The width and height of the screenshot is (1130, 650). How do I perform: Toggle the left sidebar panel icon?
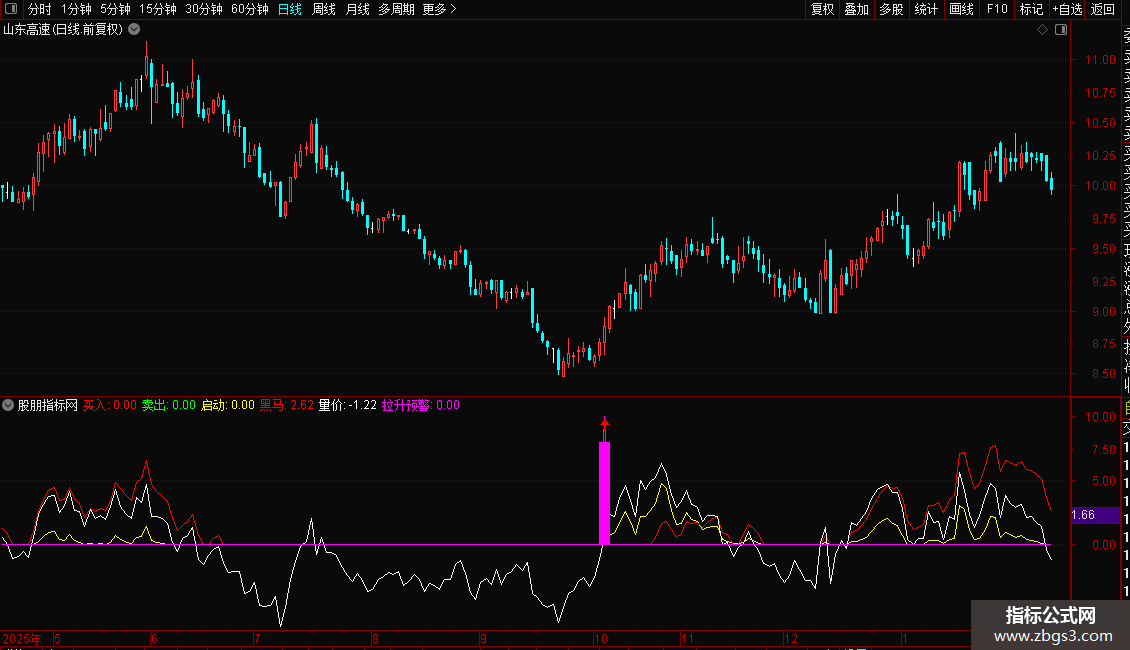click(11, 10)
